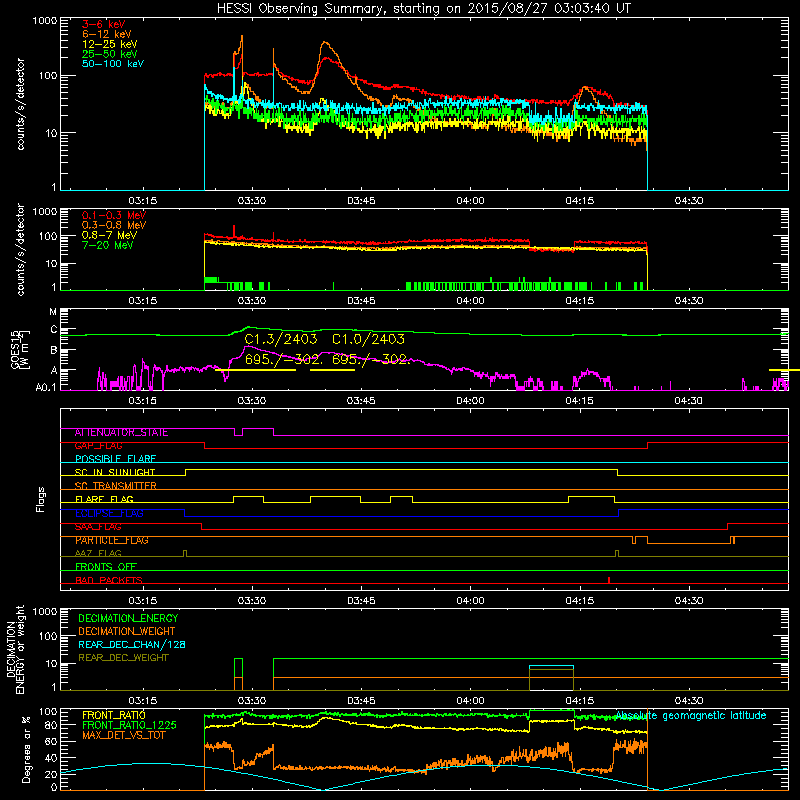Click the 7-20 MeV legend entry
The image size is (800, 800).
[108, 245]
